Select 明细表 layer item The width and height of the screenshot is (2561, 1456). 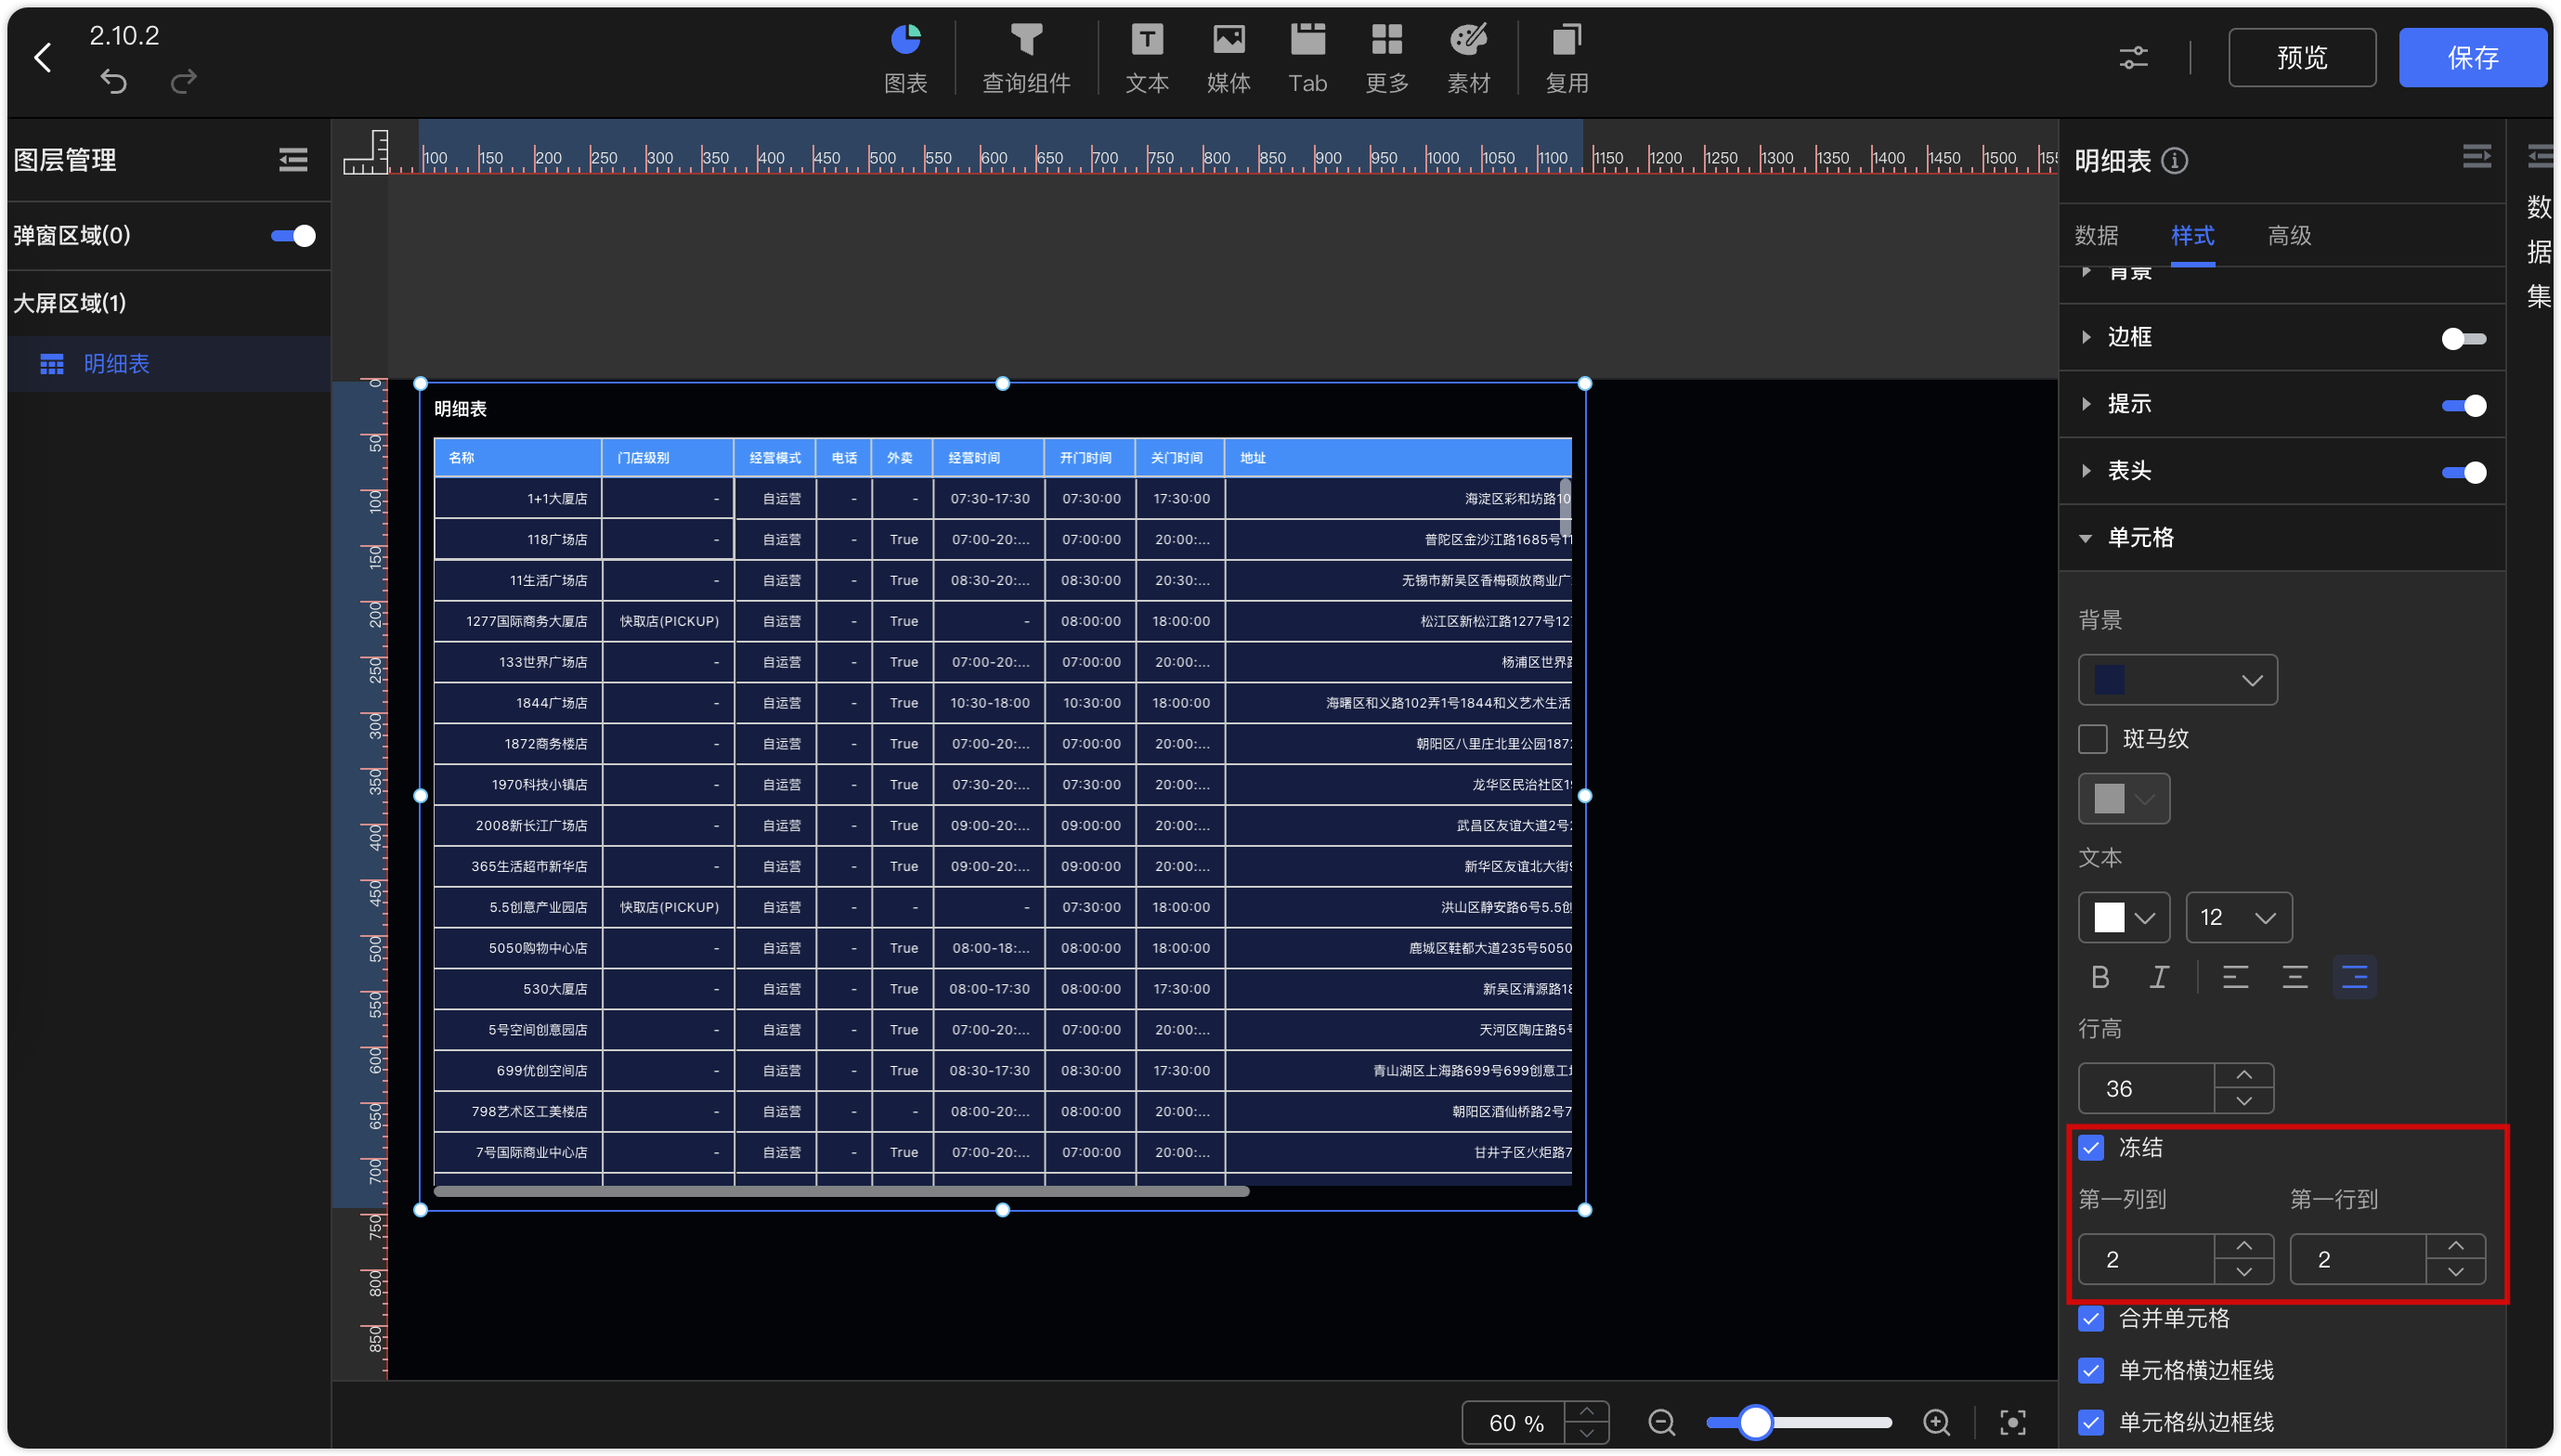[x=168, y=364]
